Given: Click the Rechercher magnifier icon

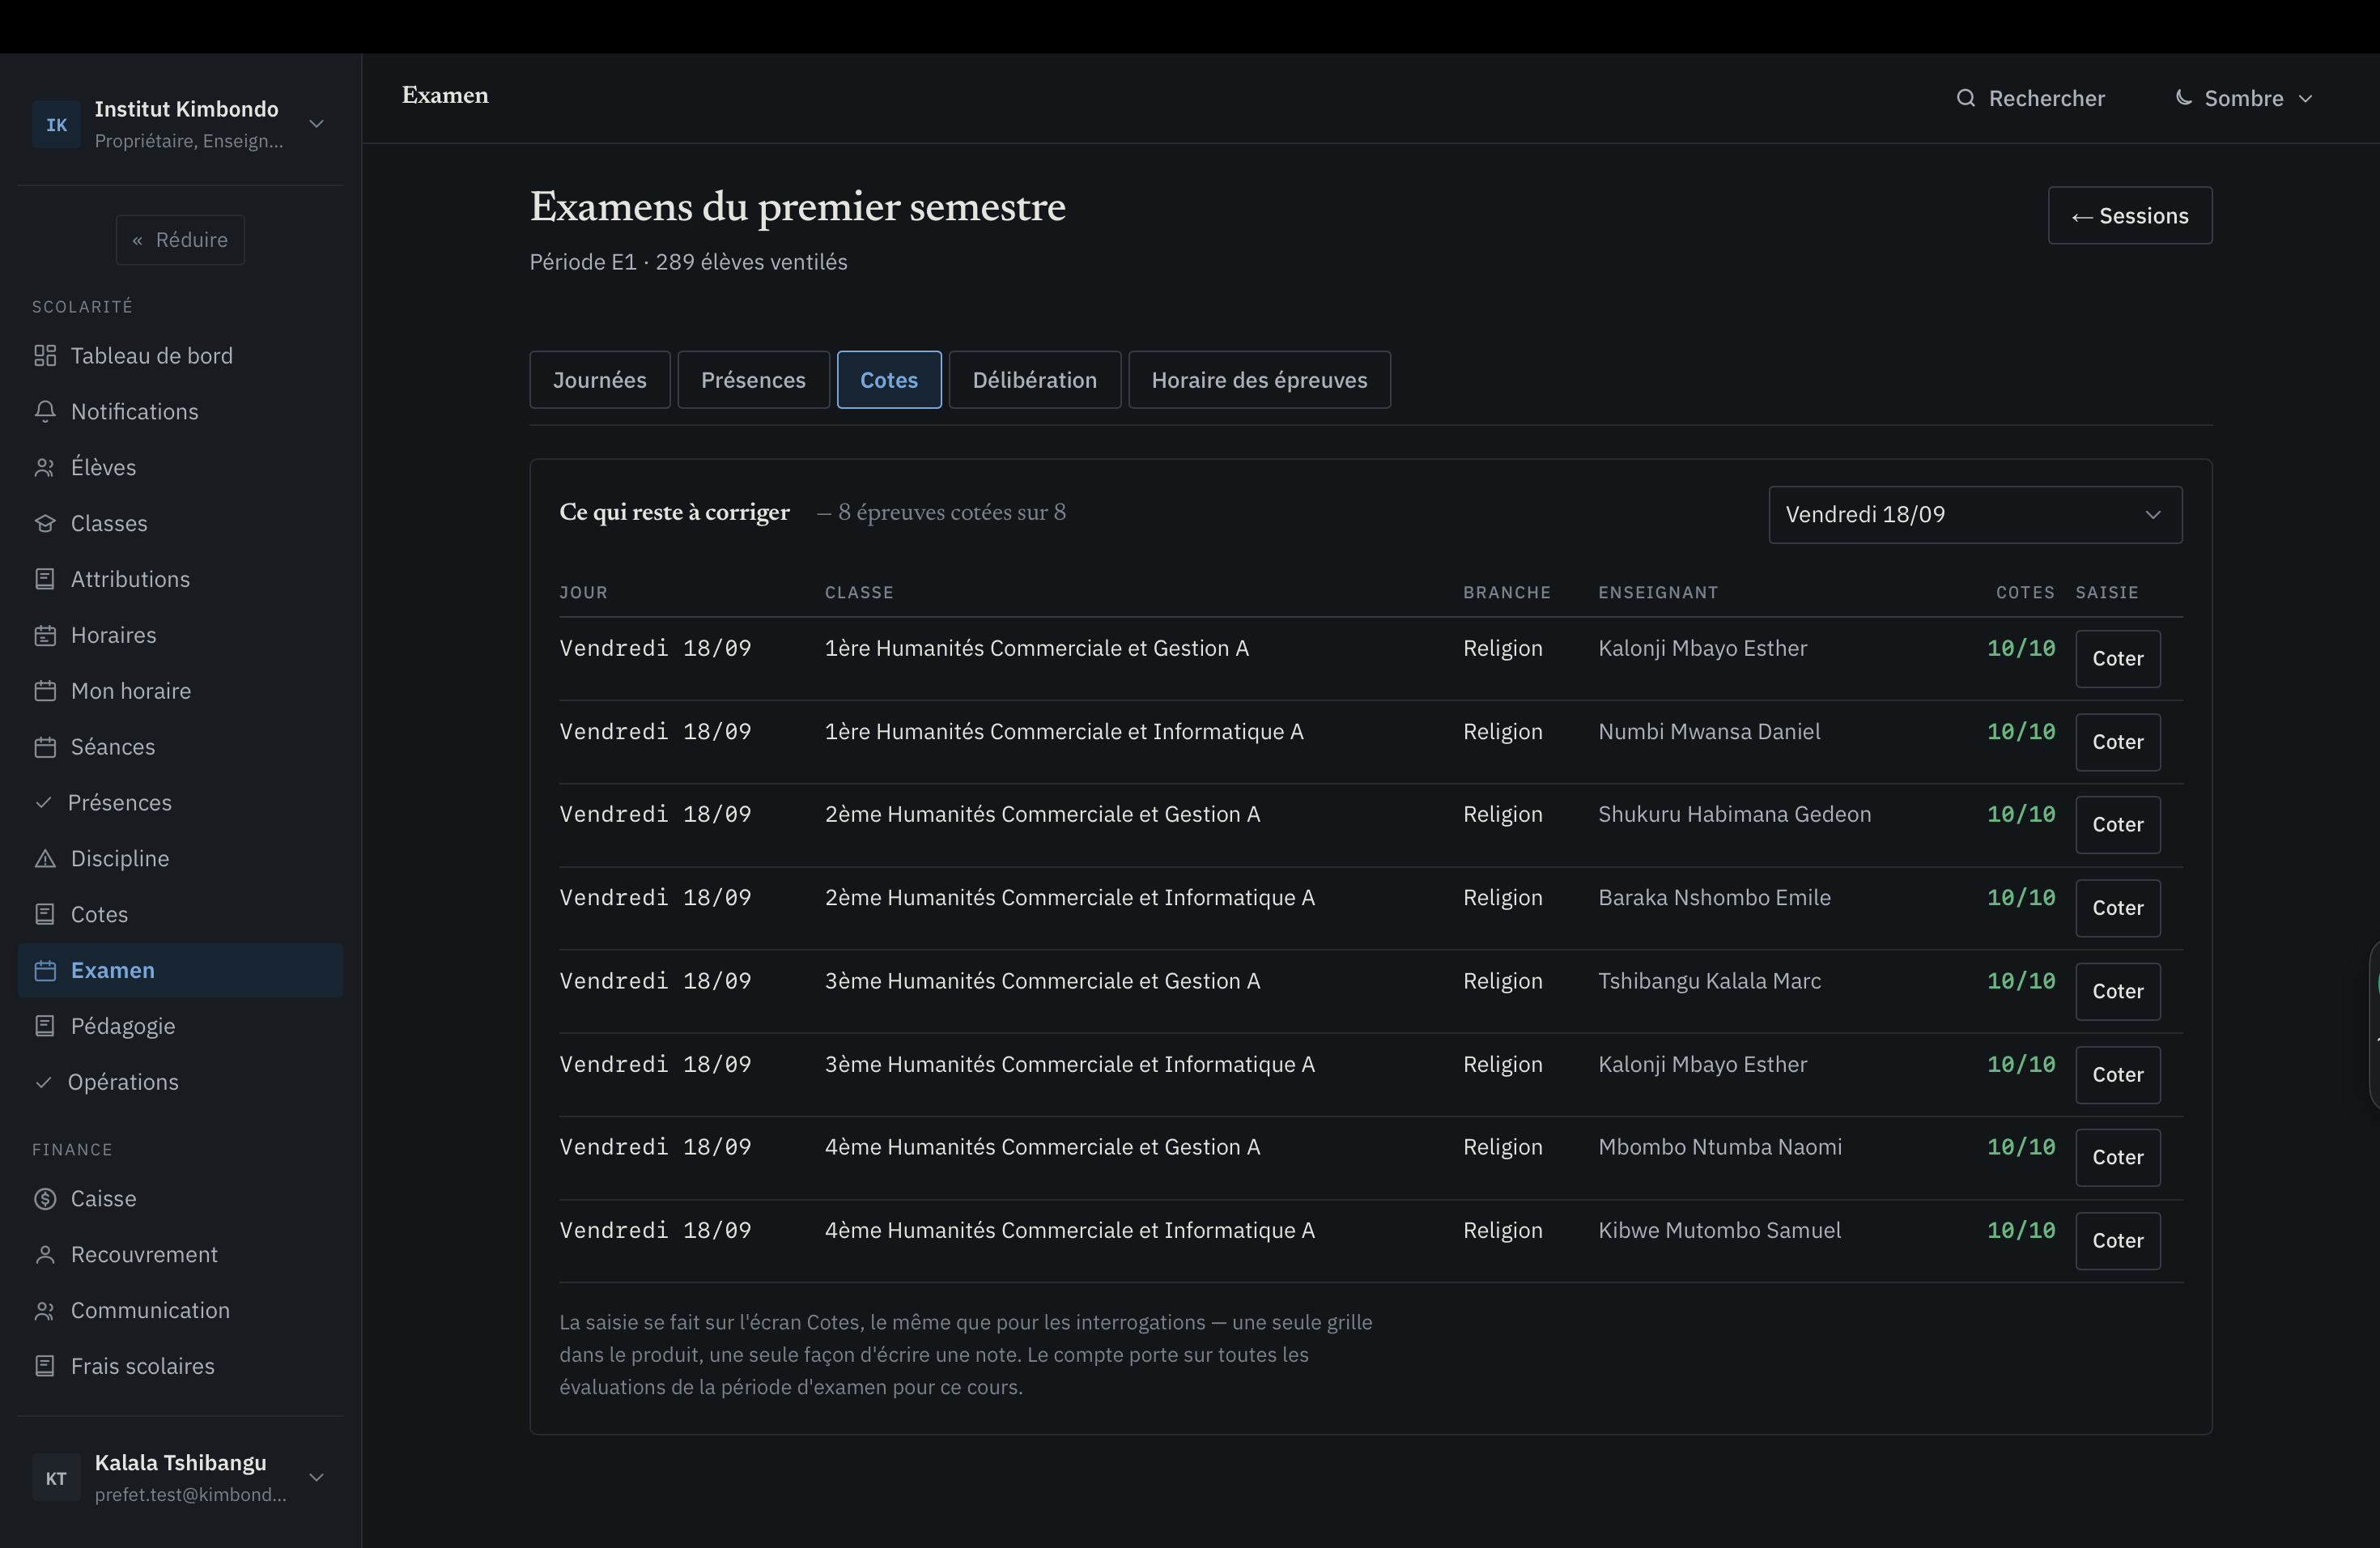Looking at the screenshot, I should tap(1965, 98).
